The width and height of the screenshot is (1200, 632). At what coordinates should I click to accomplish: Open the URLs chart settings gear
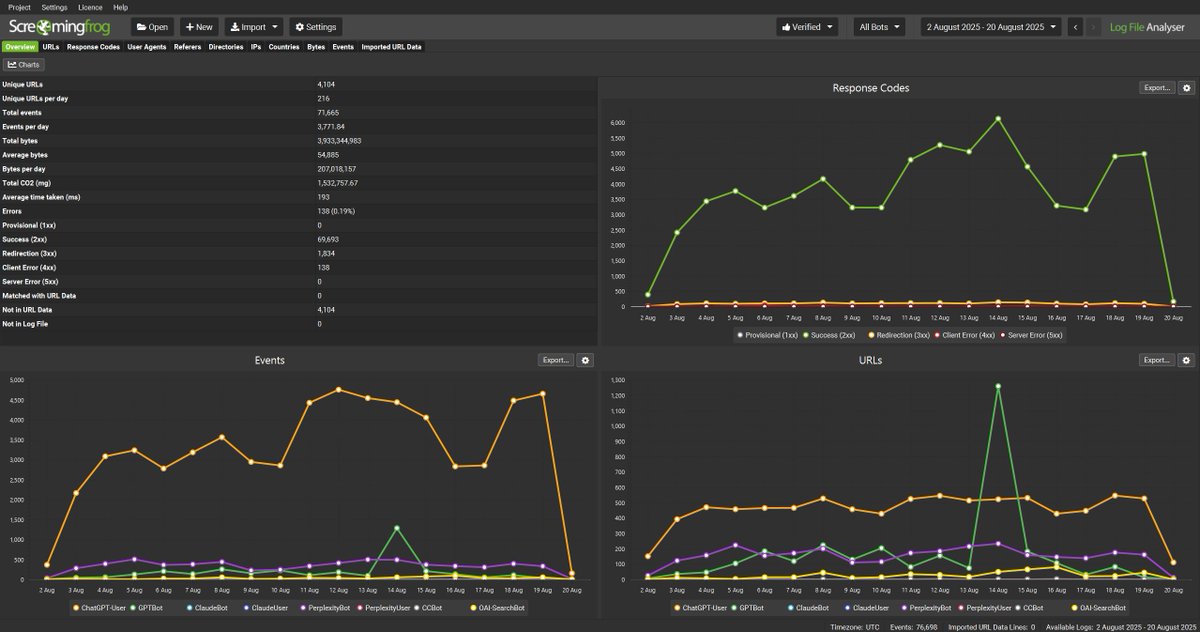1186,360
